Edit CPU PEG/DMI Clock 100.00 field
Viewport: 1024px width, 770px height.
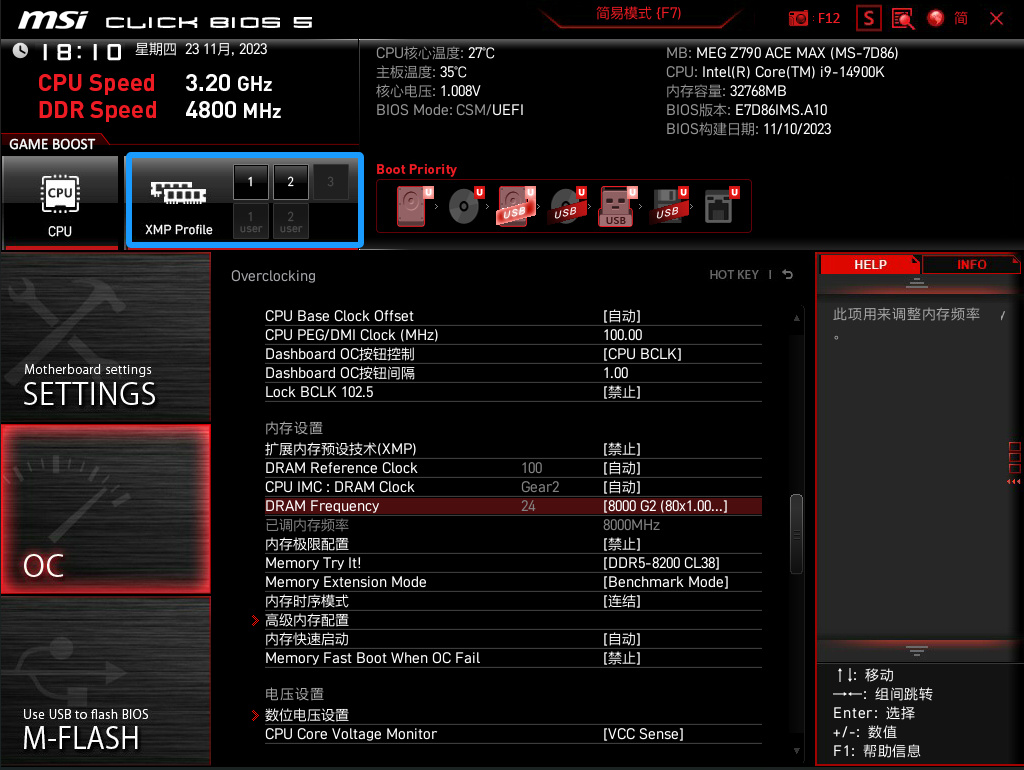623,335
